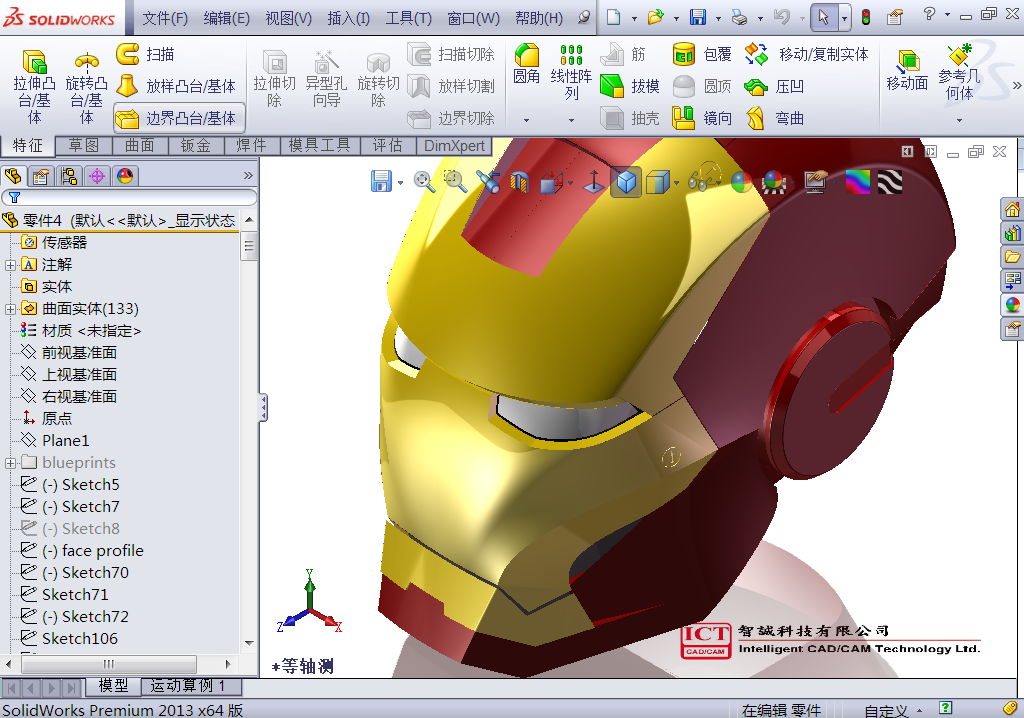
Task: Click the 移动面 move face tool
Action: 907,69
